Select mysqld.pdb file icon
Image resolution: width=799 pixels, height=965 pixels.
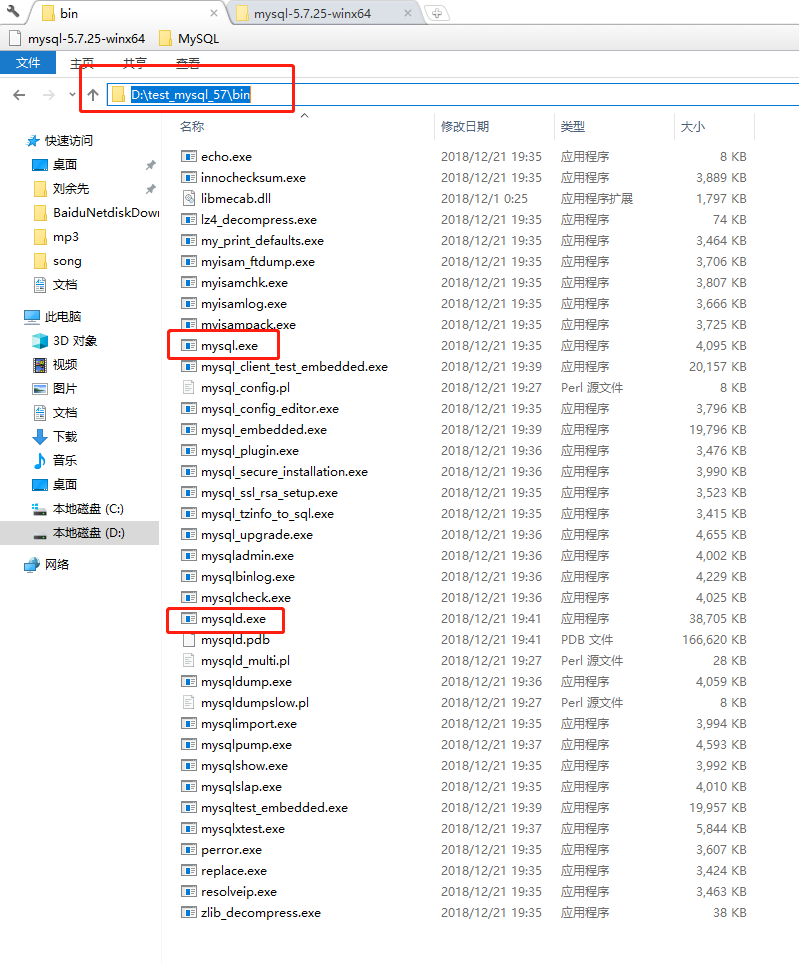pos(188,639)
